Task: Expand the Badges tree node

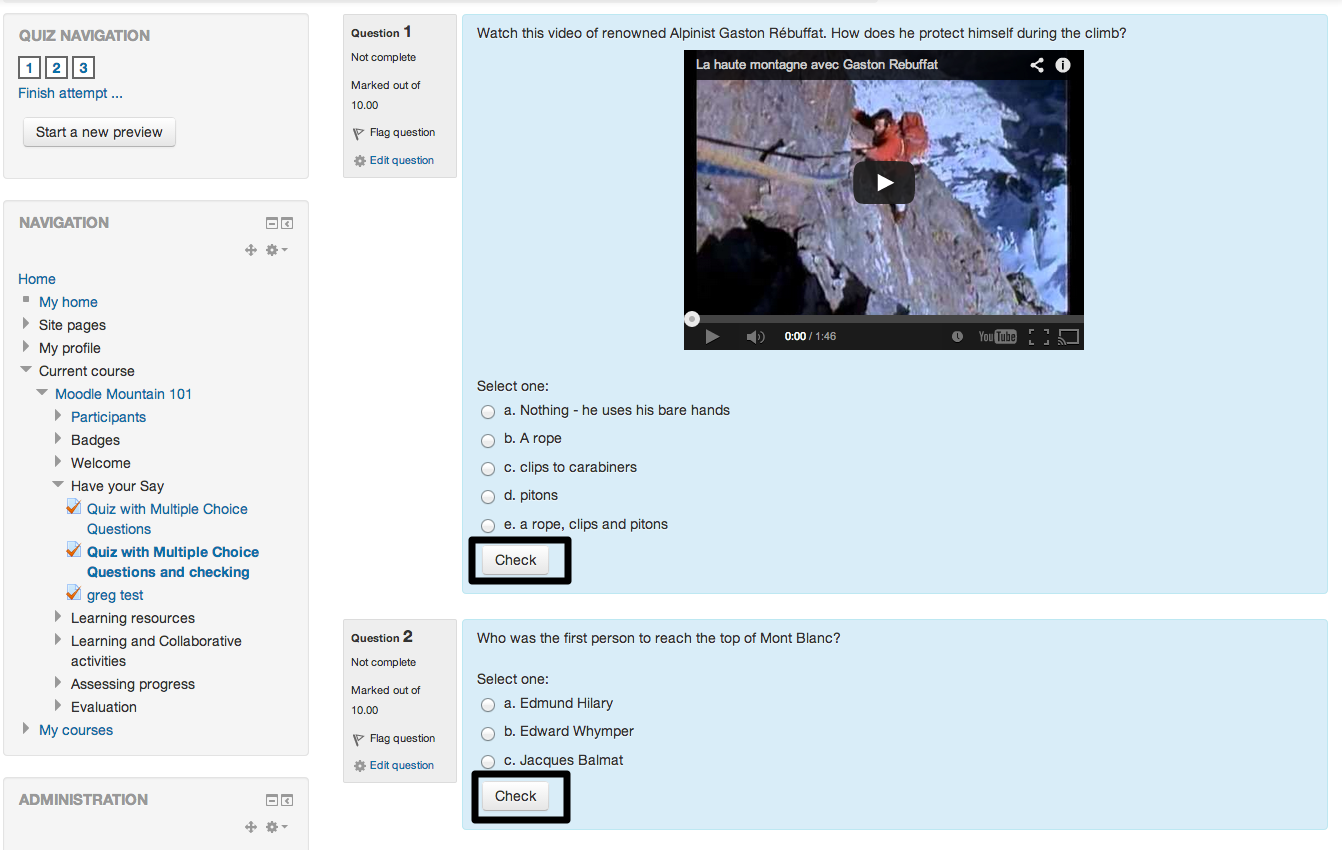Action: click(58, 439)
